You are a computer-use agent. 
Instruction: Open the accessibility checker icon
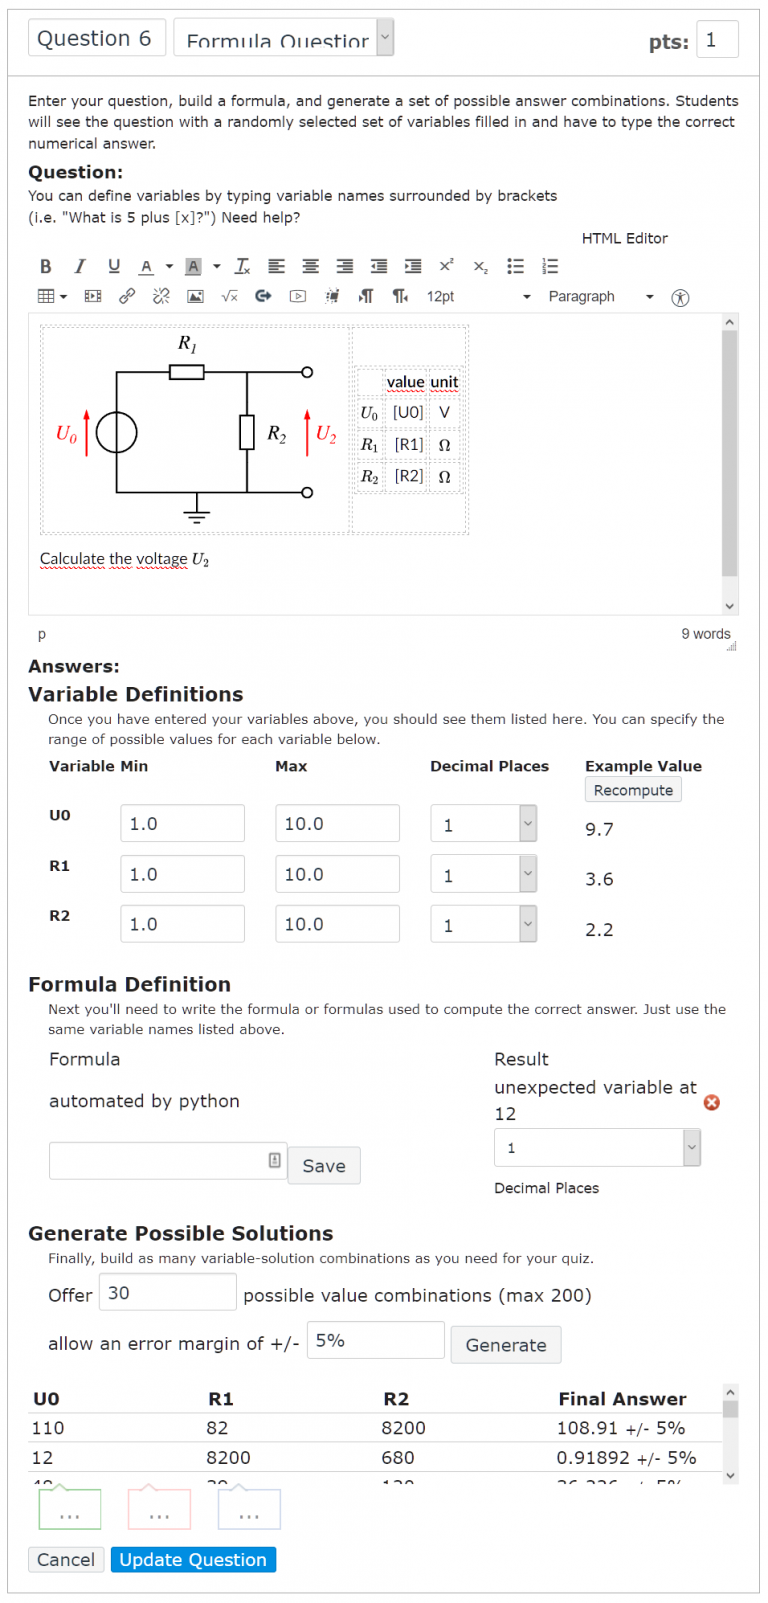680,297
